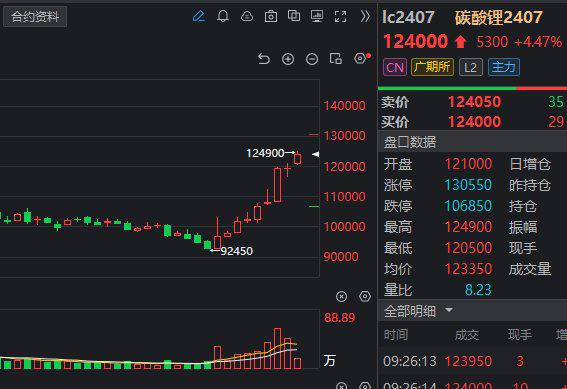Click the L2 level badge
The height and width of the screenshot is (389, 567).
470,67
